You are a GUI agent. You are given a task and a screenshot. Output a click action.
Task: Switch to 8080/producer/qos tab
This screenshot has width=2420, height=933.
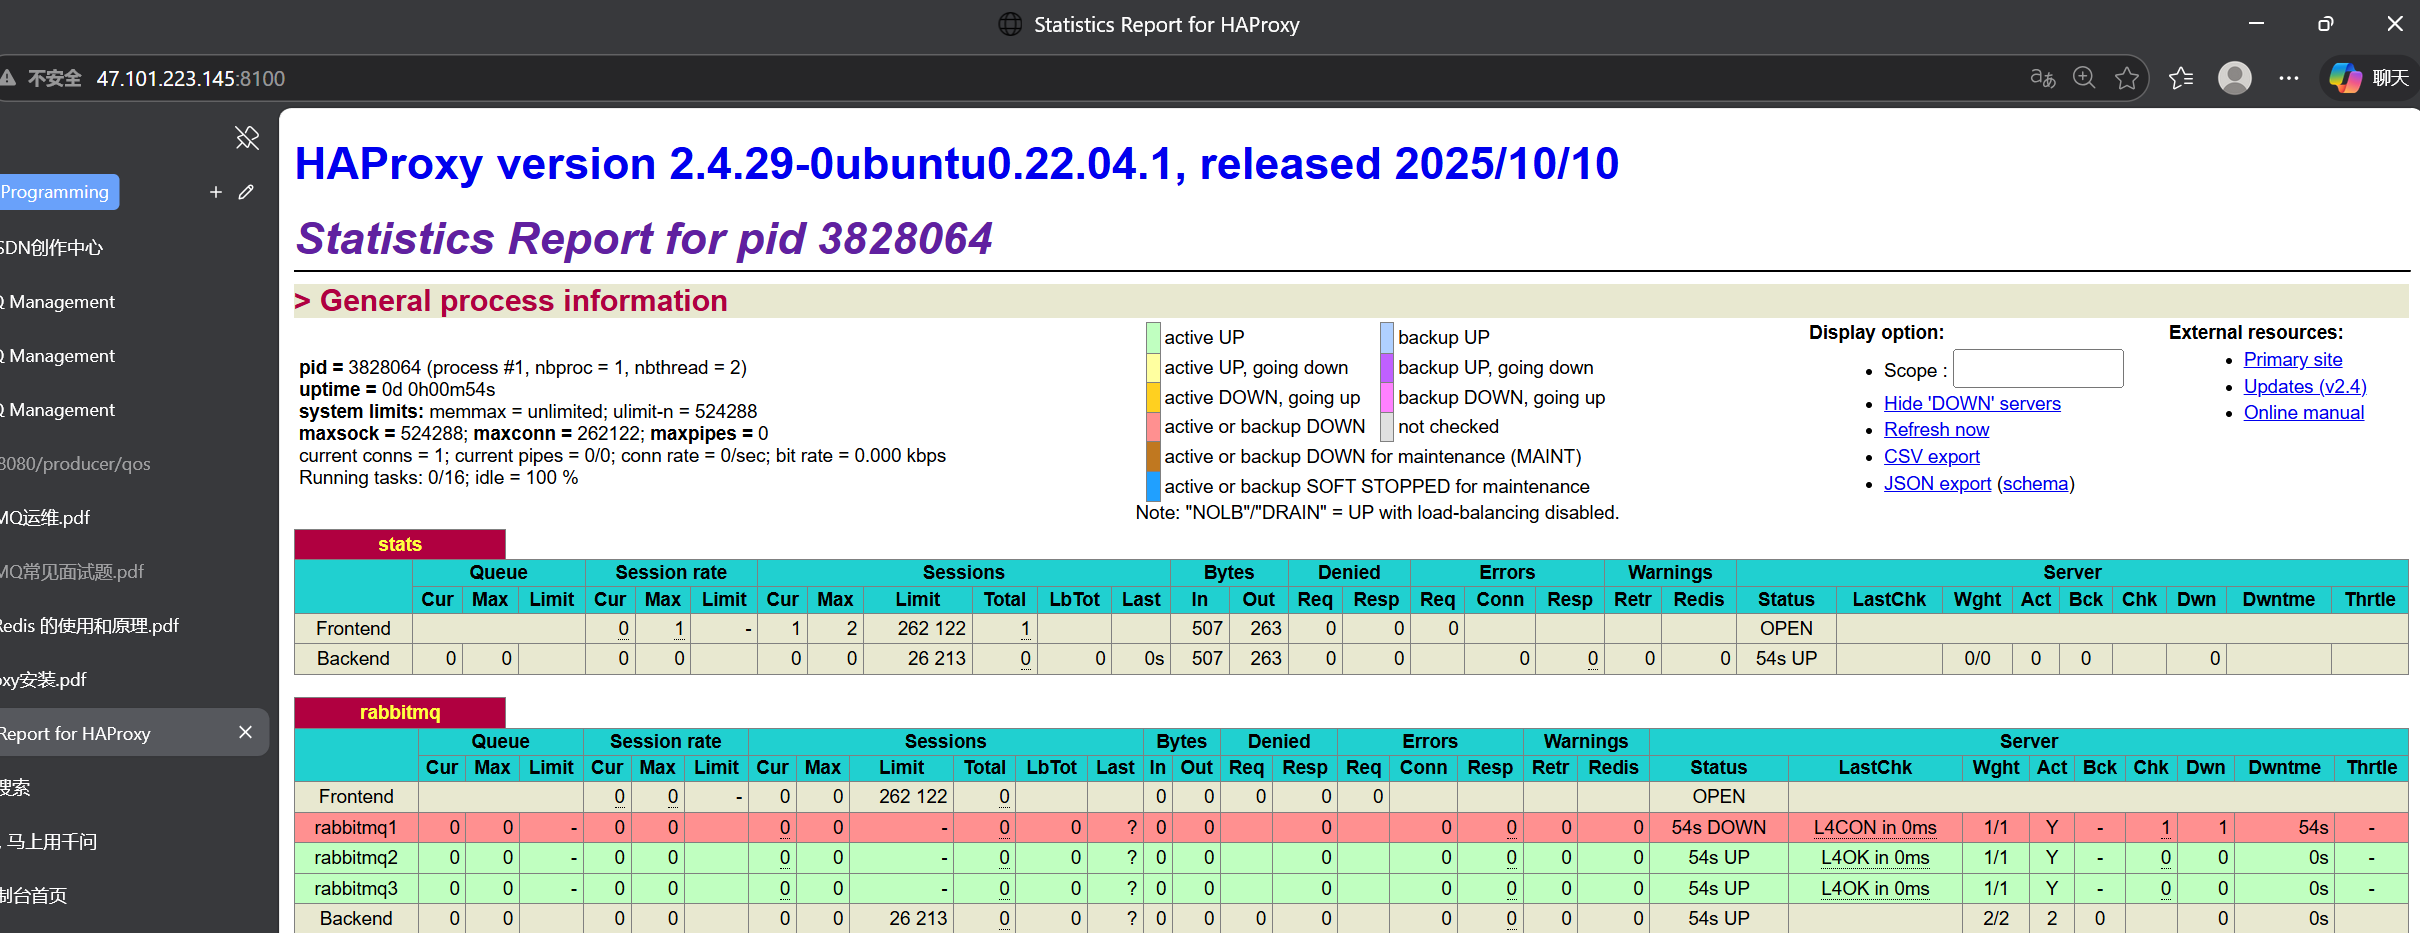tap(75, 464)
